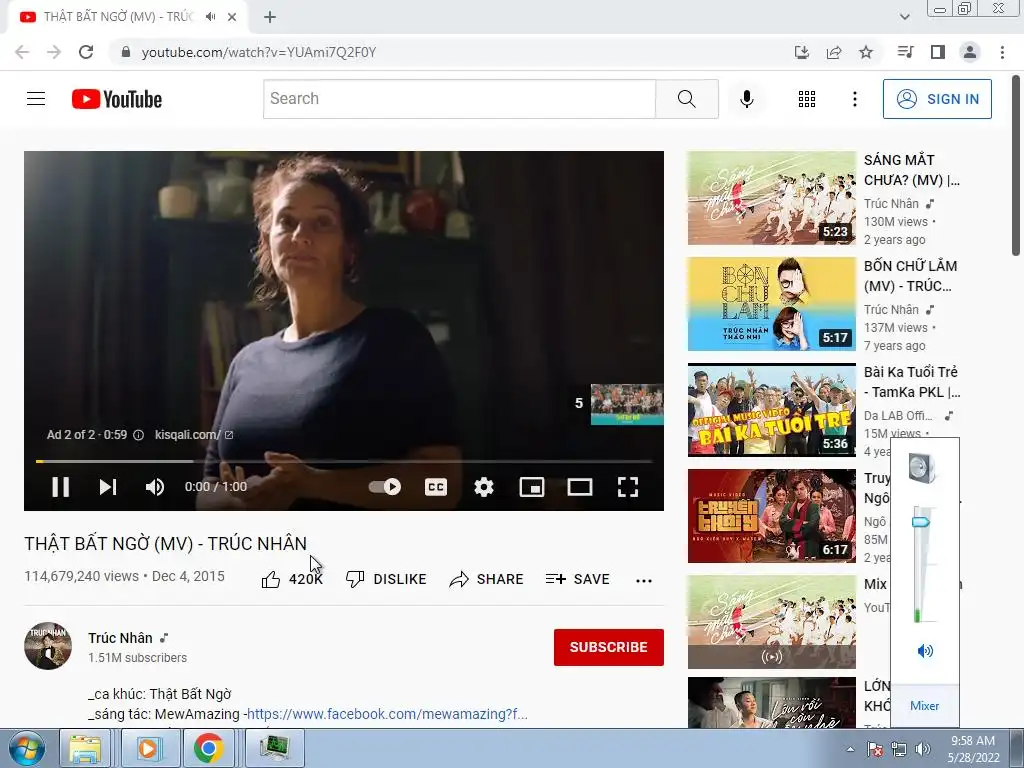Image resolution: width=1024 pixels, height=768 pixels.
Task: Bookmark this page with the star icon
Action: click(x=866, y=52)
